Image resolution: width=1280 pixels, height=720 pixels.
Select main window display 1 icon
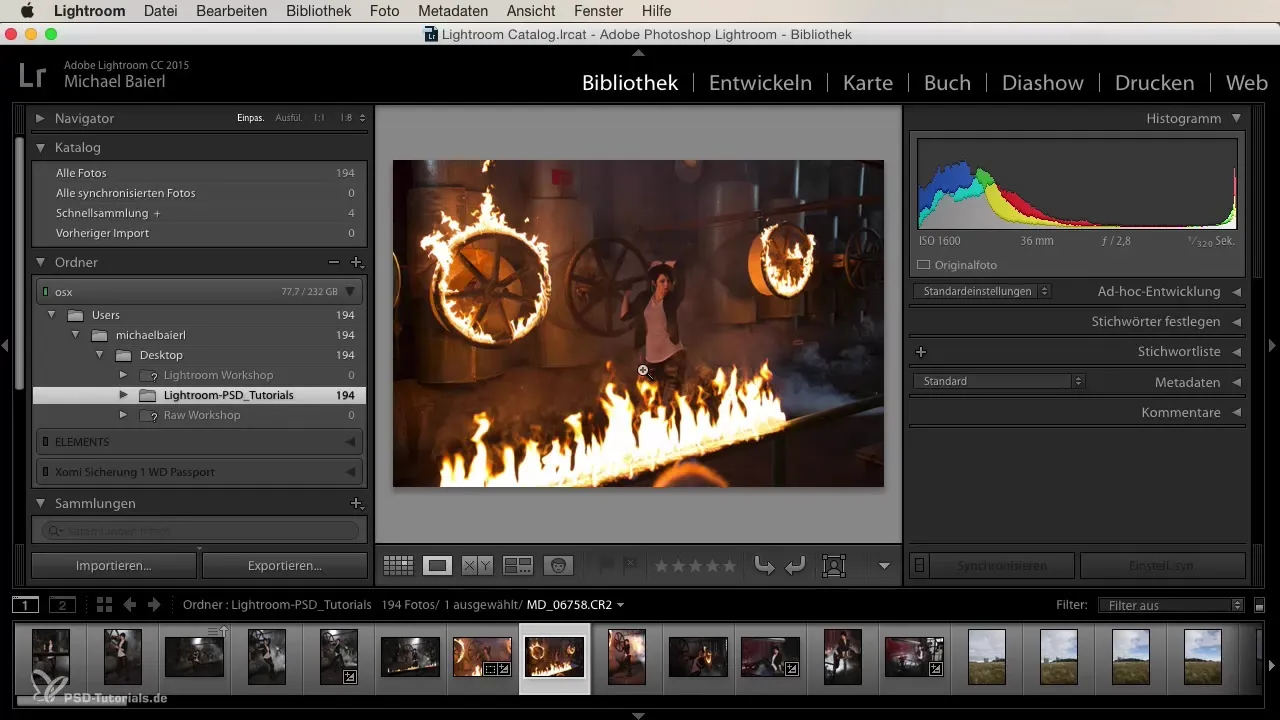[26, 604]
